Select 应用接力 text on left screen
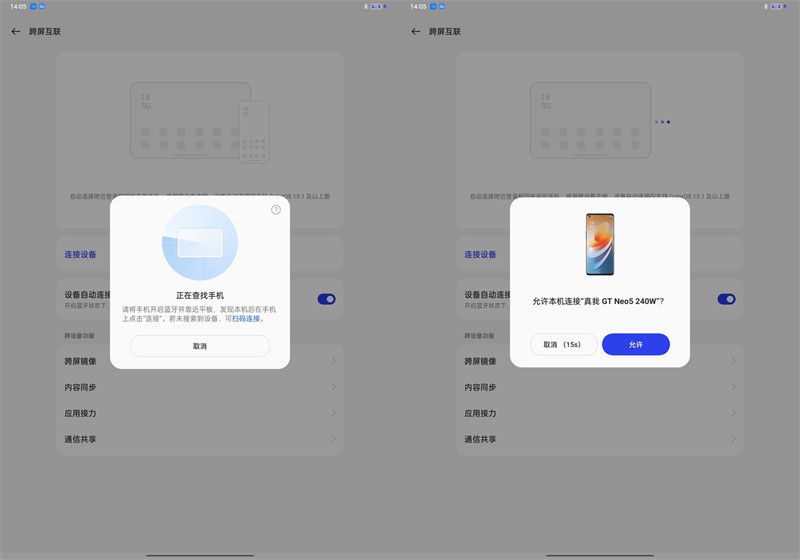 point(80,413)
